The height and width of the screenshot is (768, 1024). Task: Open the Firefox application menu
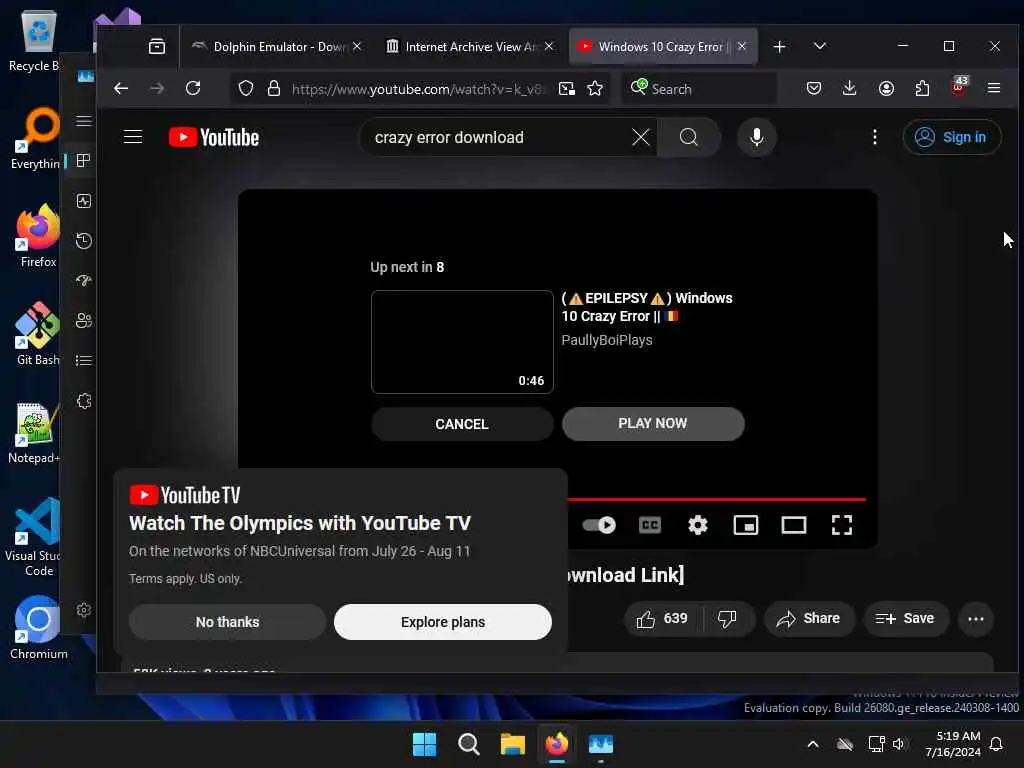994,88
